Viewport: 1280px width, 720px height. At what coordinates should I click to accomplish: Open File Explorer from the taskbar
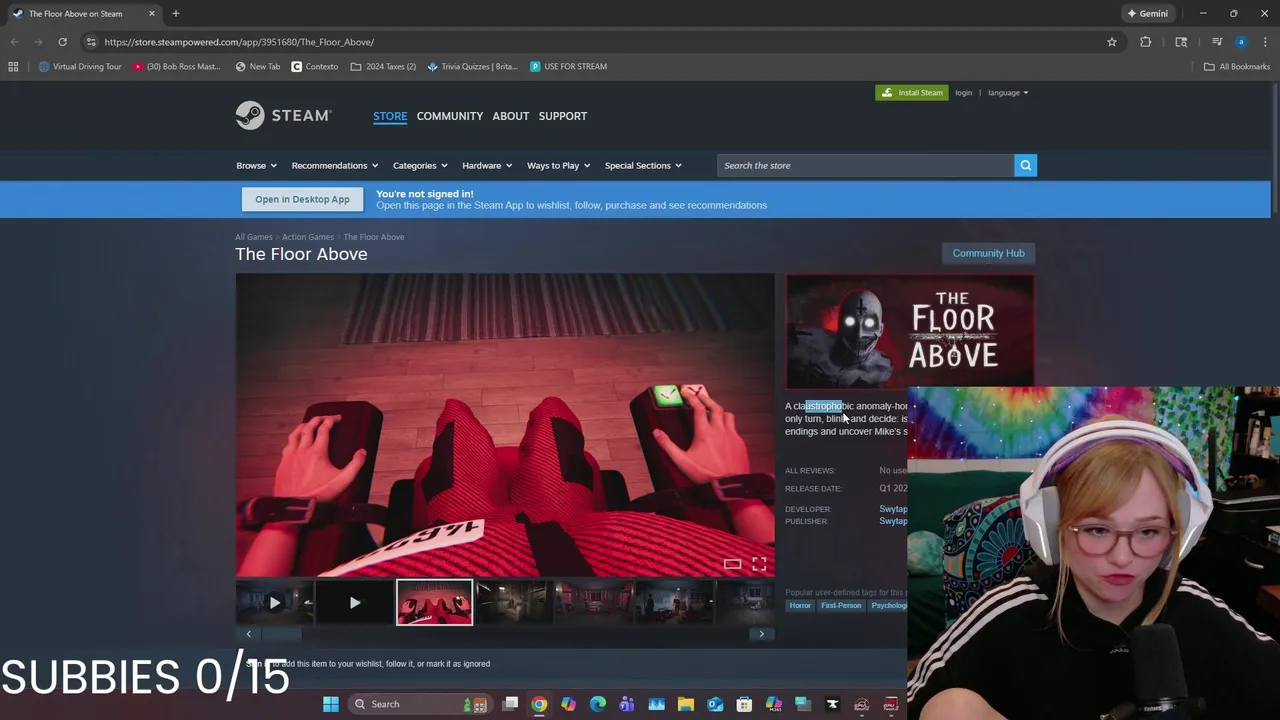686,704
